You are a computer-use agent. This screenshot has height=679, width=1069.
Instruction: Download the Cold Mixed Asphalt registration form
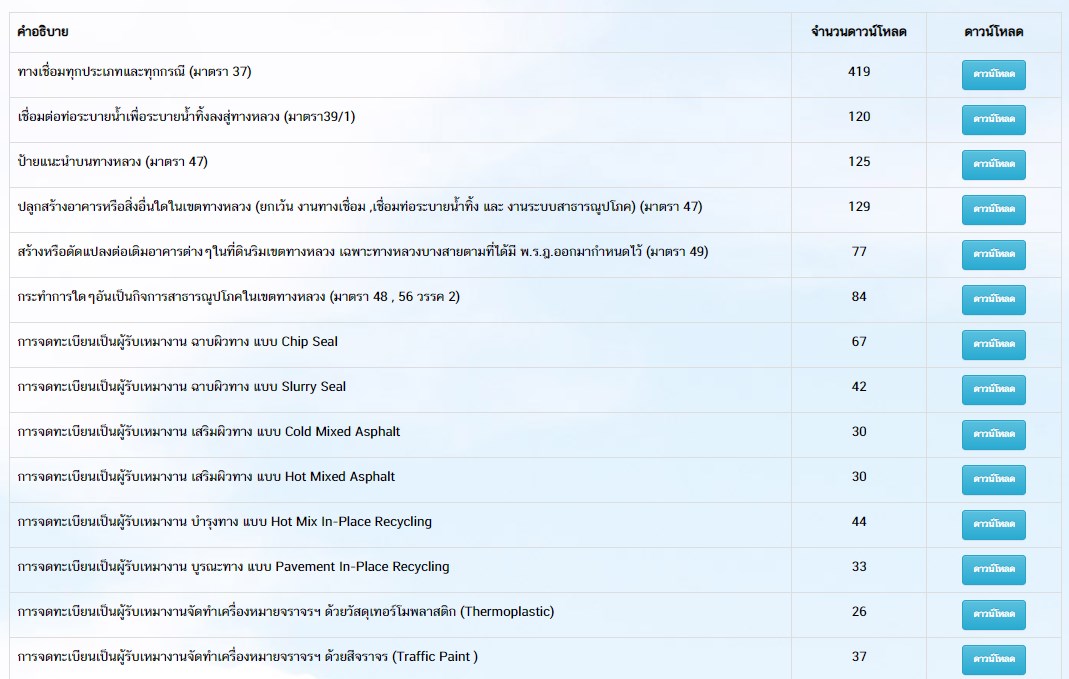coord(993,434)
